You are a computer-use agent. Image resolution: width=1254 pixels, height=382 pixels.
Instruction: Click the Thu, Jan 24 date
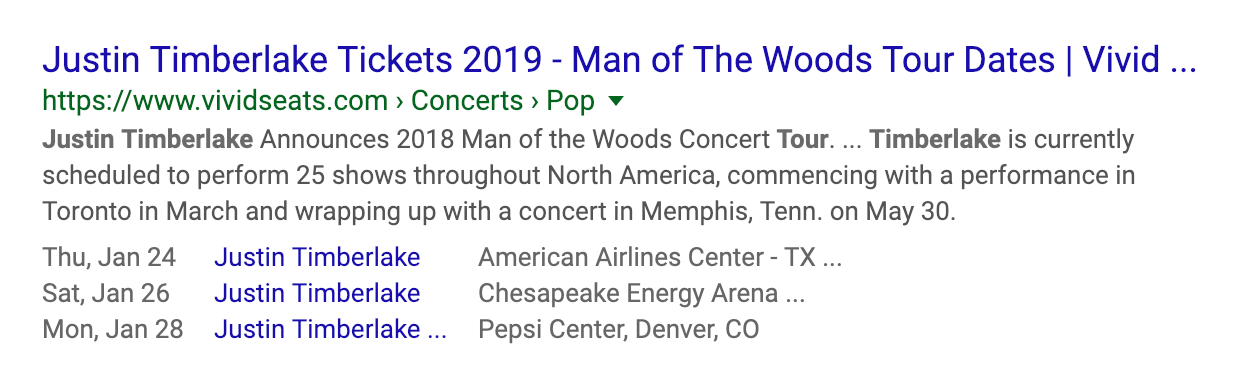109,258
